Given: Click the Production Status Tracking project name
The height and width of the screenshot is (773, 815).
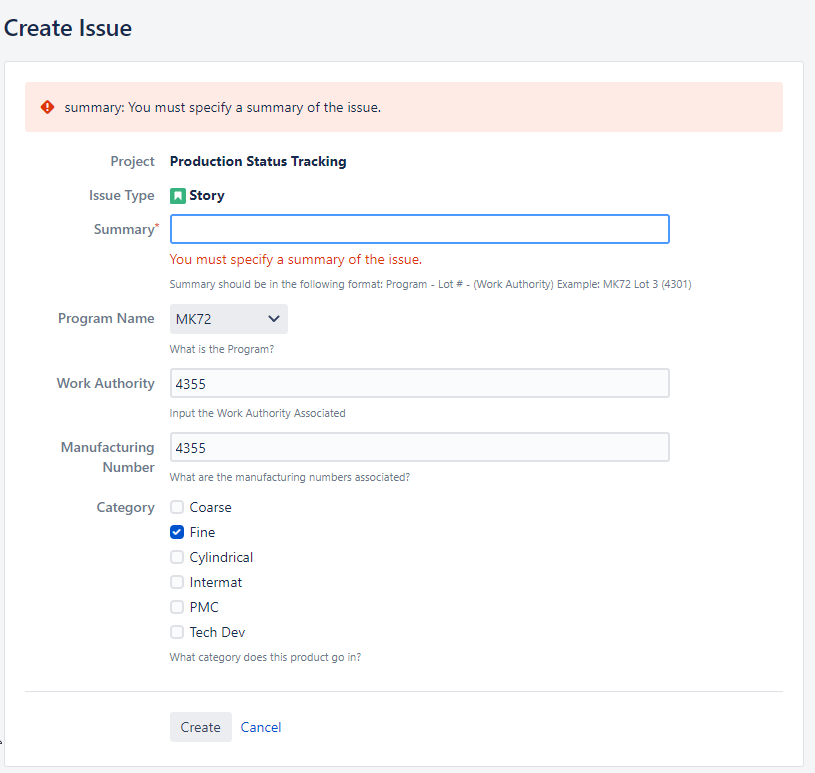Looking at the screenshot, I should pos(256,161).
